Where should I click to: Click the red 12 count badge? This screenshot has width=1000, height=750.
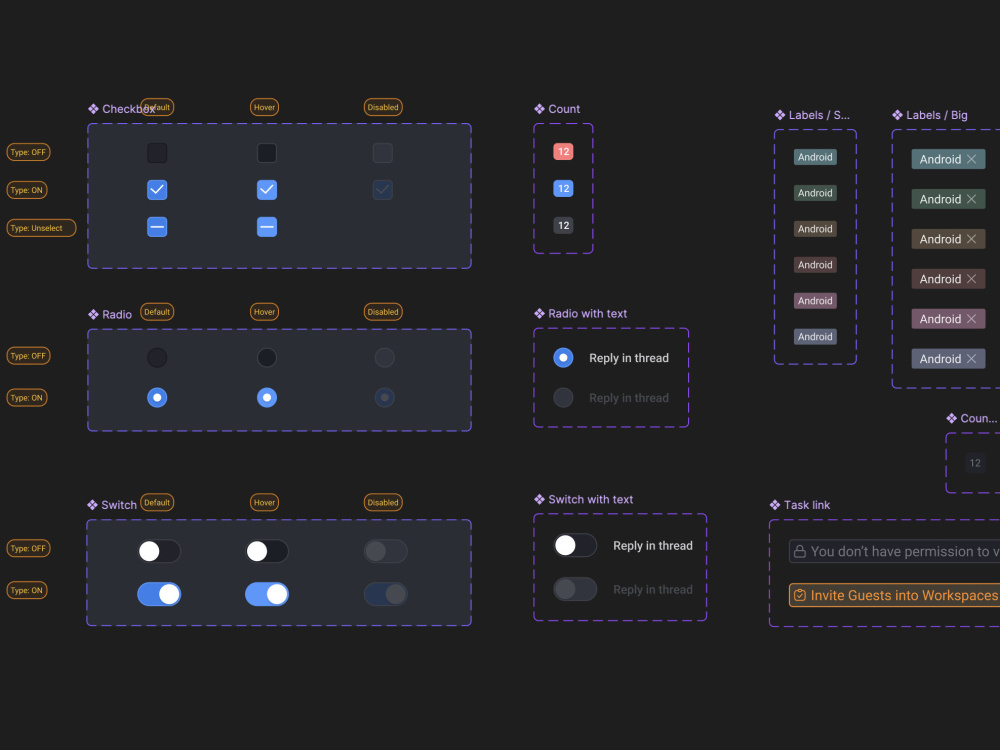(563, 152)
